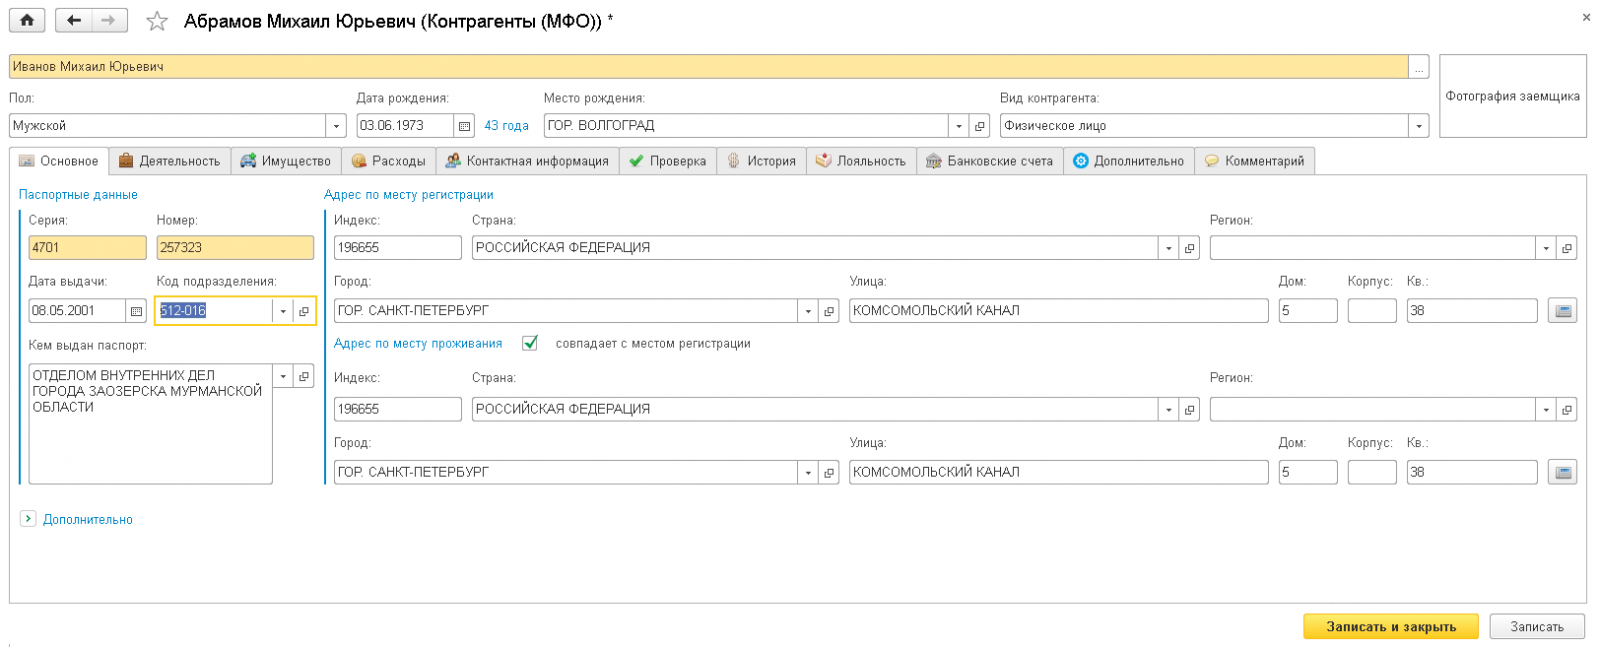This screenshot has height=647, width=1600.
Task: Click the Дата рождения field
Action: point(406,126)
